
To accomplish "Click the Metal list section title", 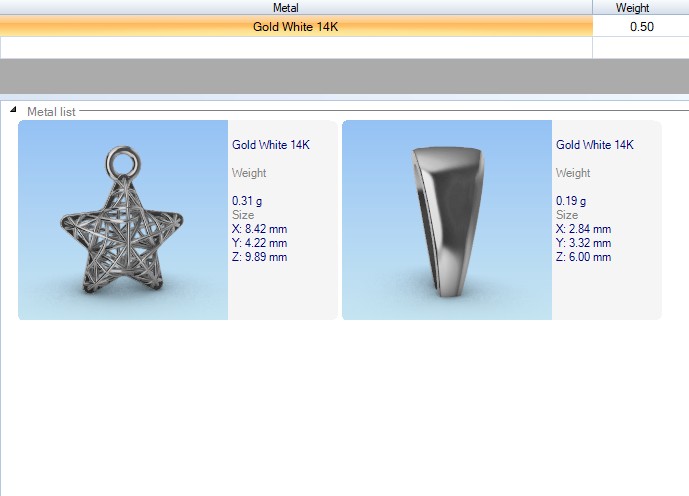I will 51,112.
